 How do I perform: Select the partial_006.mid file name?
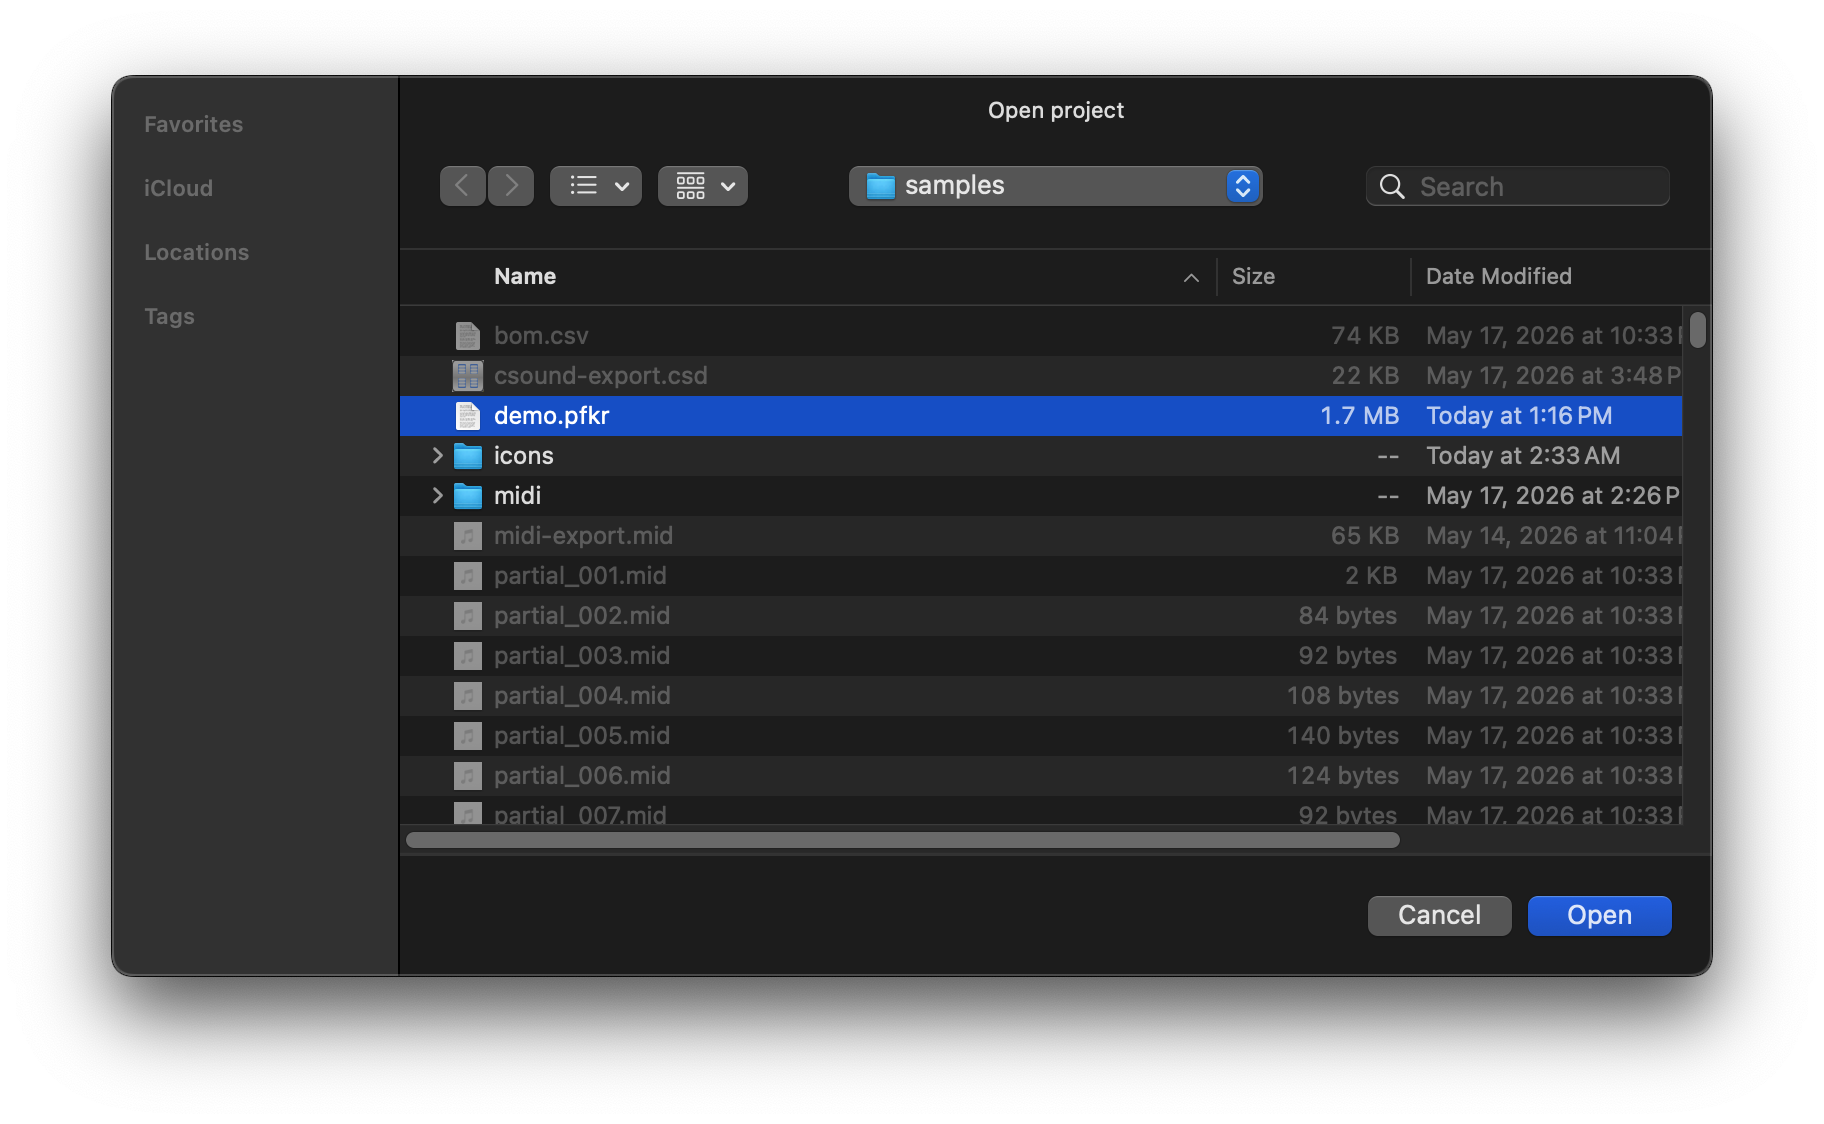(582, 776)
